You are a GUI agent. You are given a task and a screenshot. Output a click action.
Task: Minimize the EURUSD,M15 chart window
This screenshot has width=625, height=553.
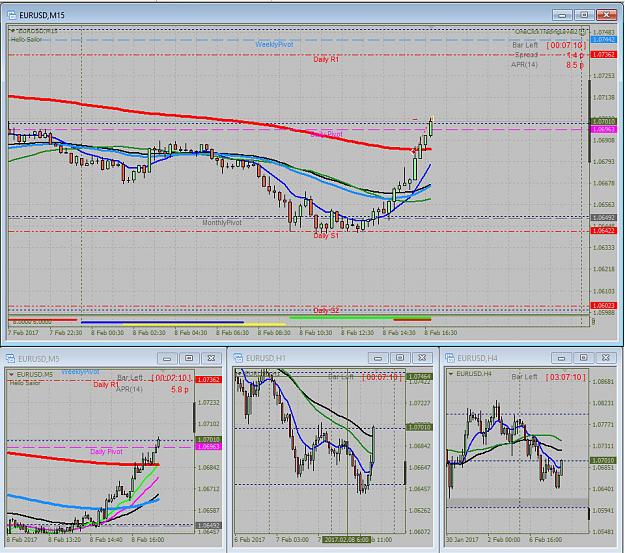point(562,15)
